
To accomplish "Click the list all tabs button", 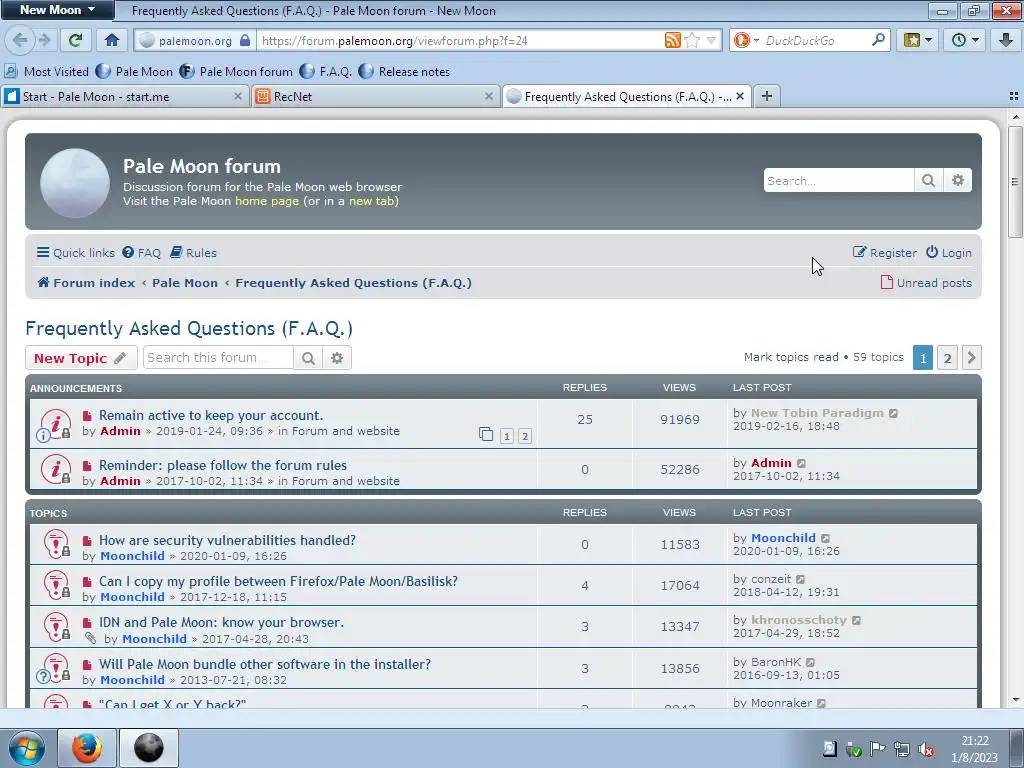I will click(x=1014, y=96).
